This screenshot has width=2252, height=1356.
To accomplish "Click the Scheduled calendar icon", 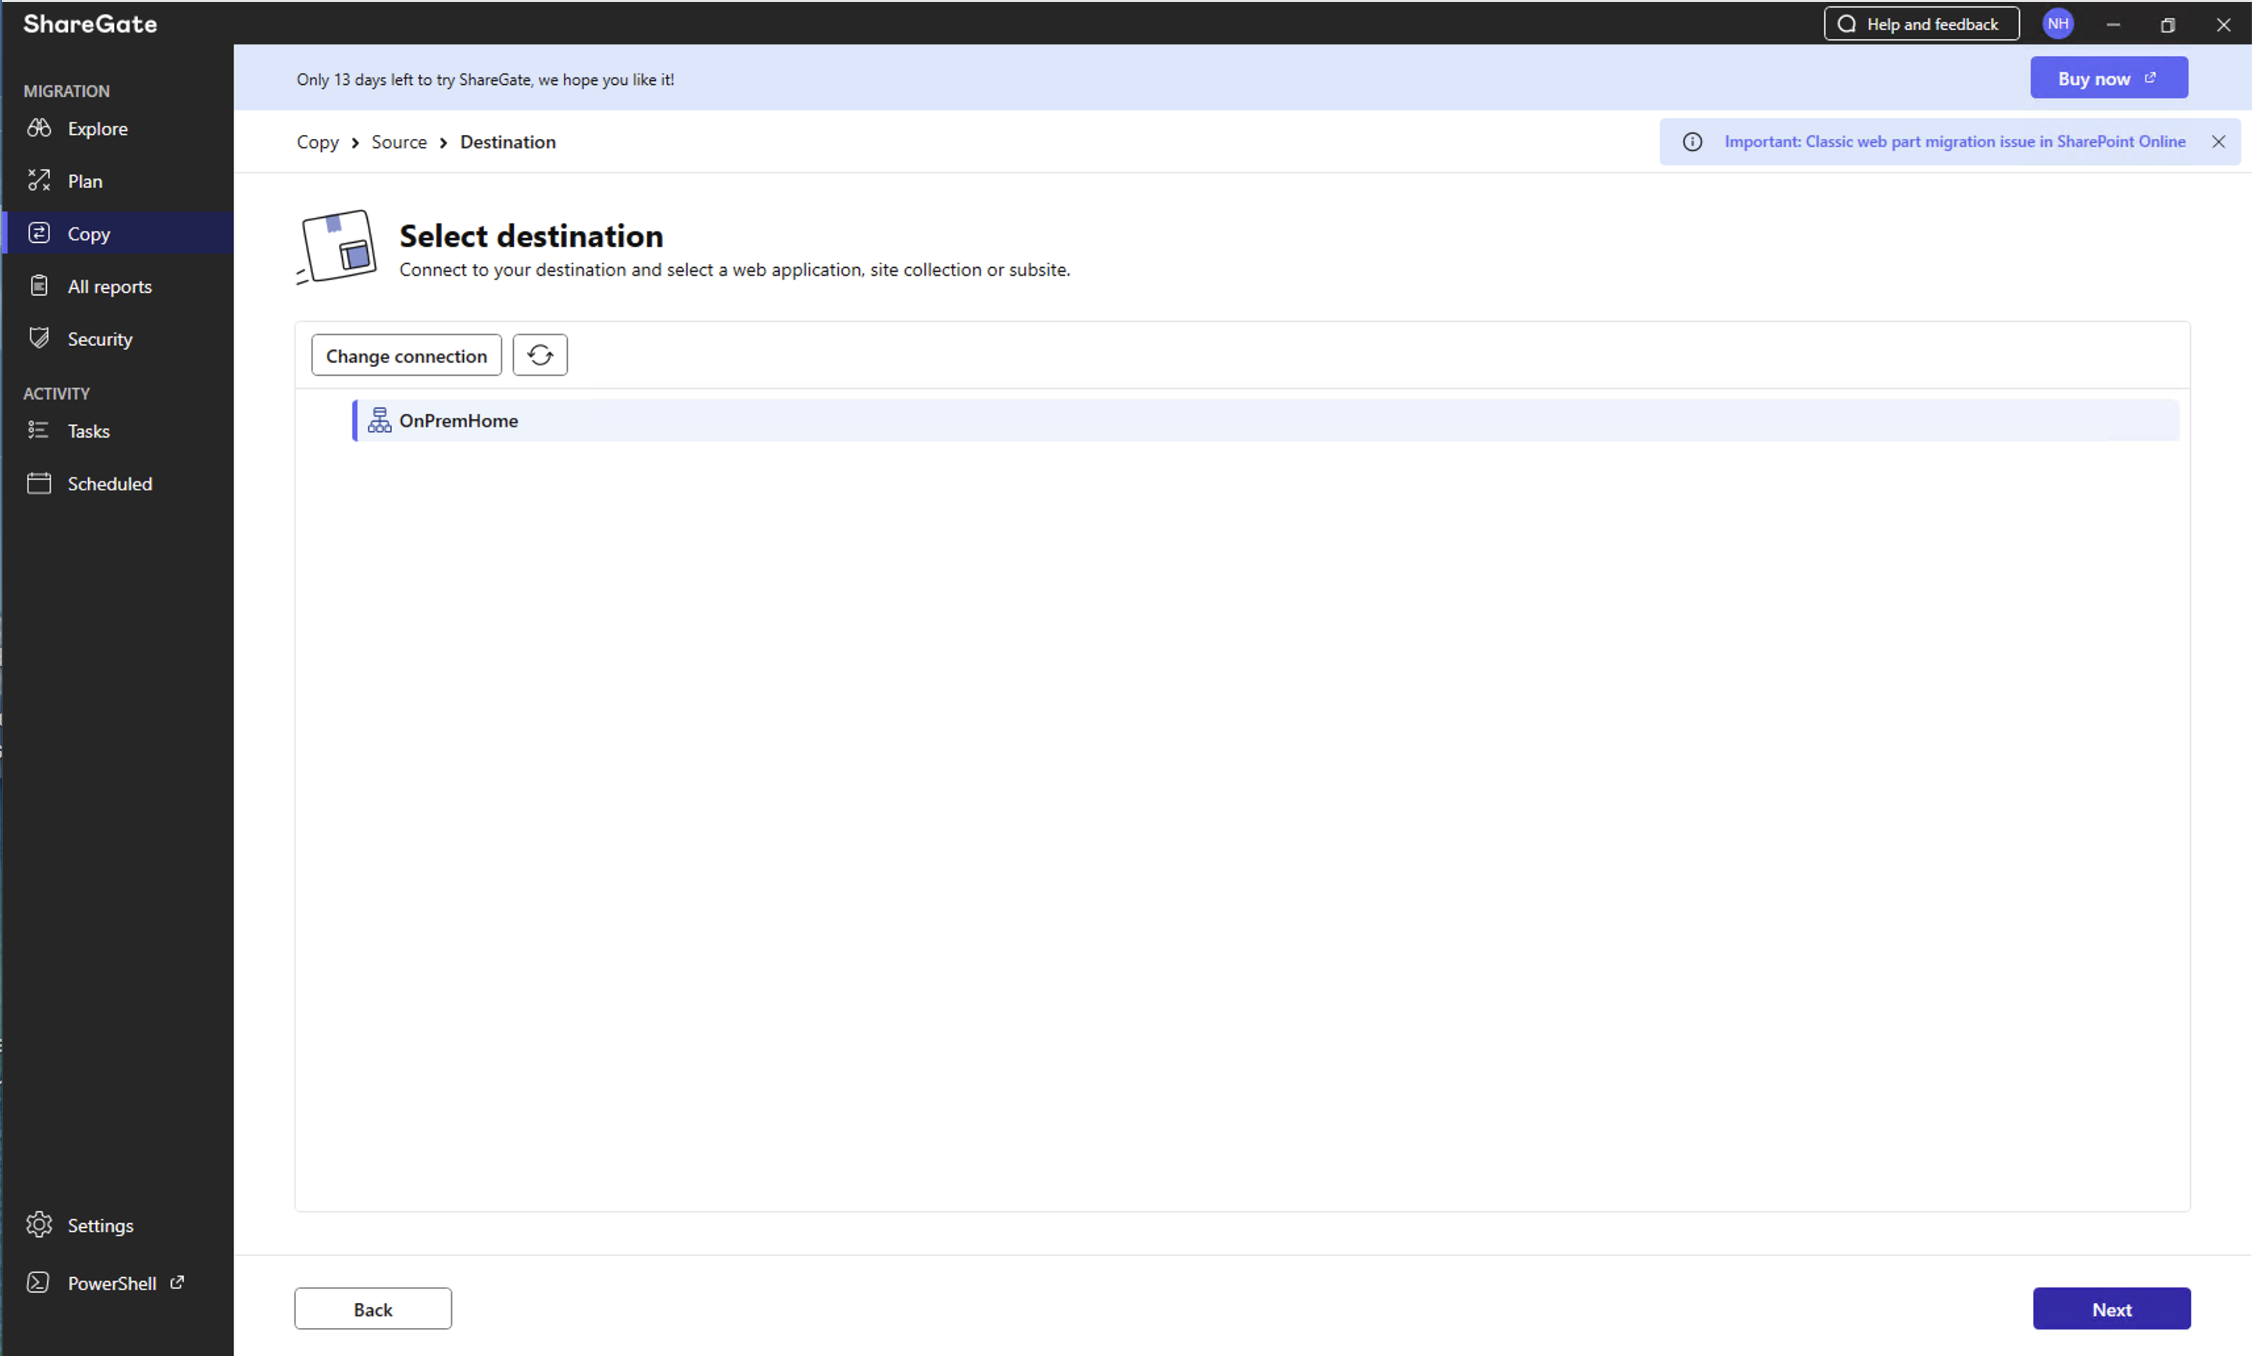I will tap(39, 483).
